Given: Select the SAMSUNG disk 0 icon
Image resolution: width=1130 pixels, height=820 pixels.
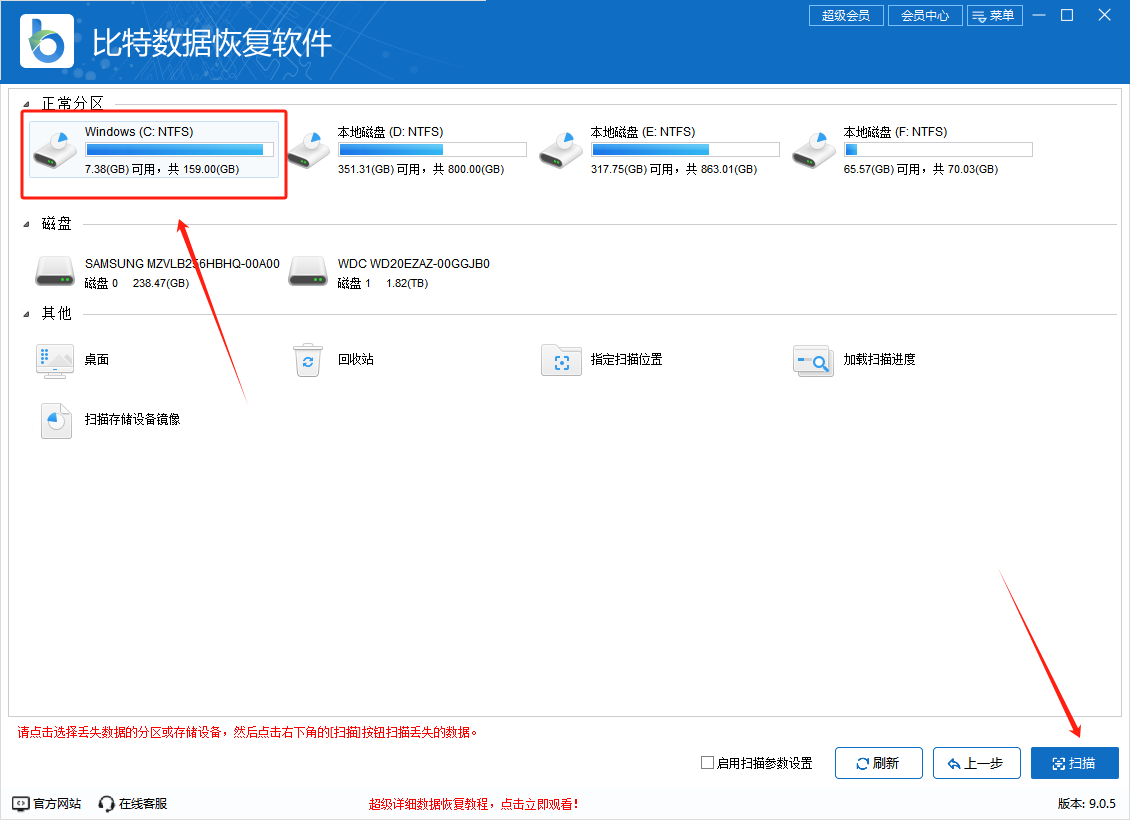Looking at the screenshot, I should click(54, 272).
